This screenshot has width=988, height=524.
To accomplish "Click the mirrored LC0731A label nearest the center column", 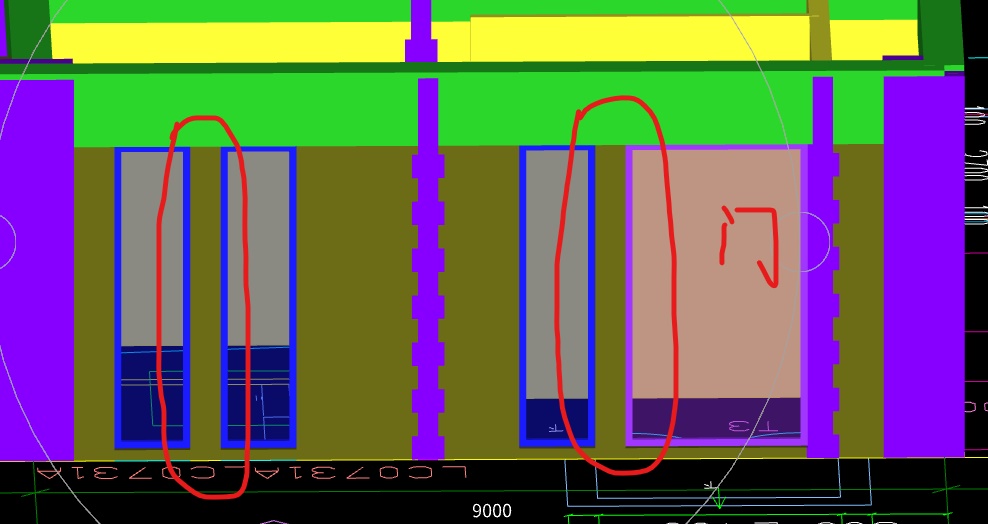I will point(359,472).
